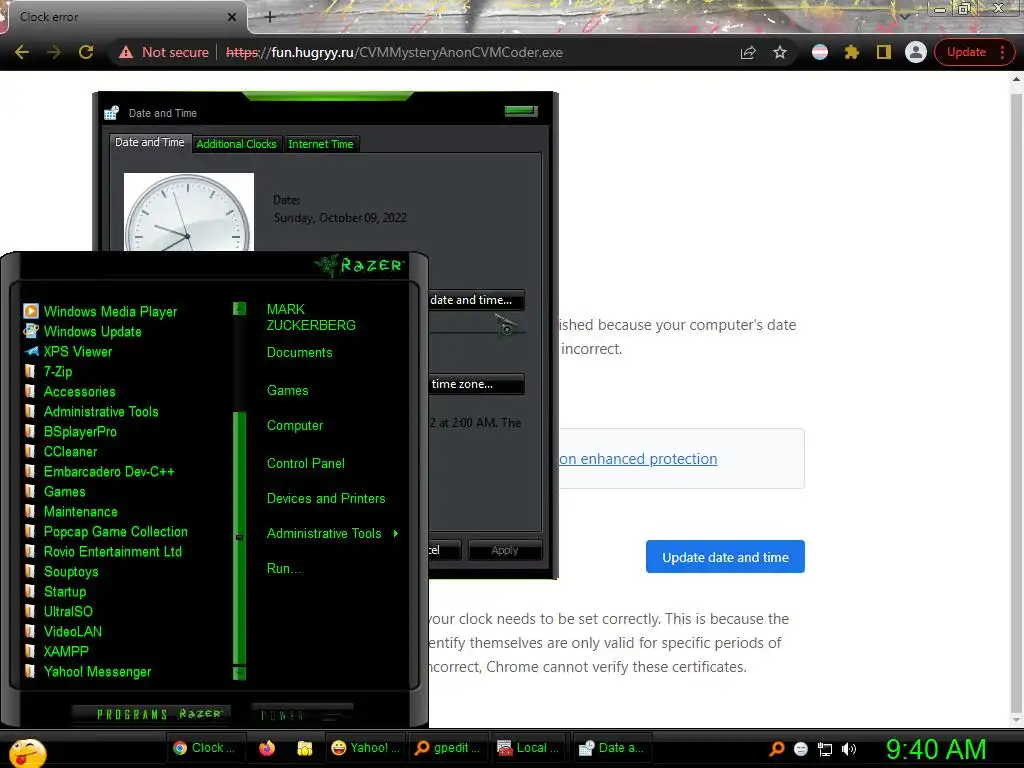Expand Popcap Game Collection folder
The image size is (1024, 768).
pyautogui.click(x=105, y=532)
